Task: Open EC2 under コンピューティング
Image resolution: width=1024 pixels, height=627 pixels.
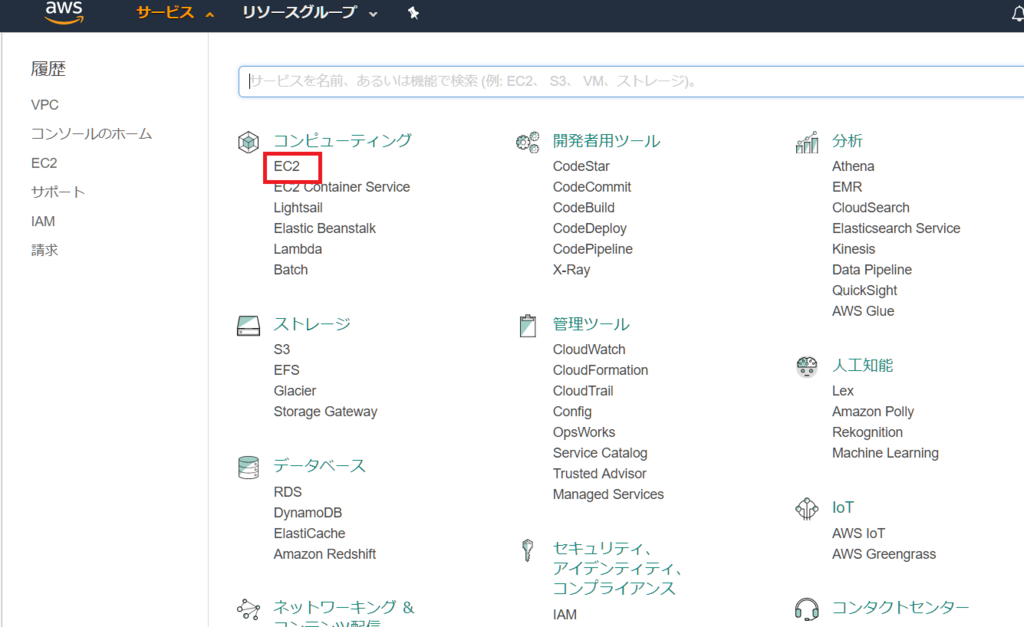Action: point(287,167)
